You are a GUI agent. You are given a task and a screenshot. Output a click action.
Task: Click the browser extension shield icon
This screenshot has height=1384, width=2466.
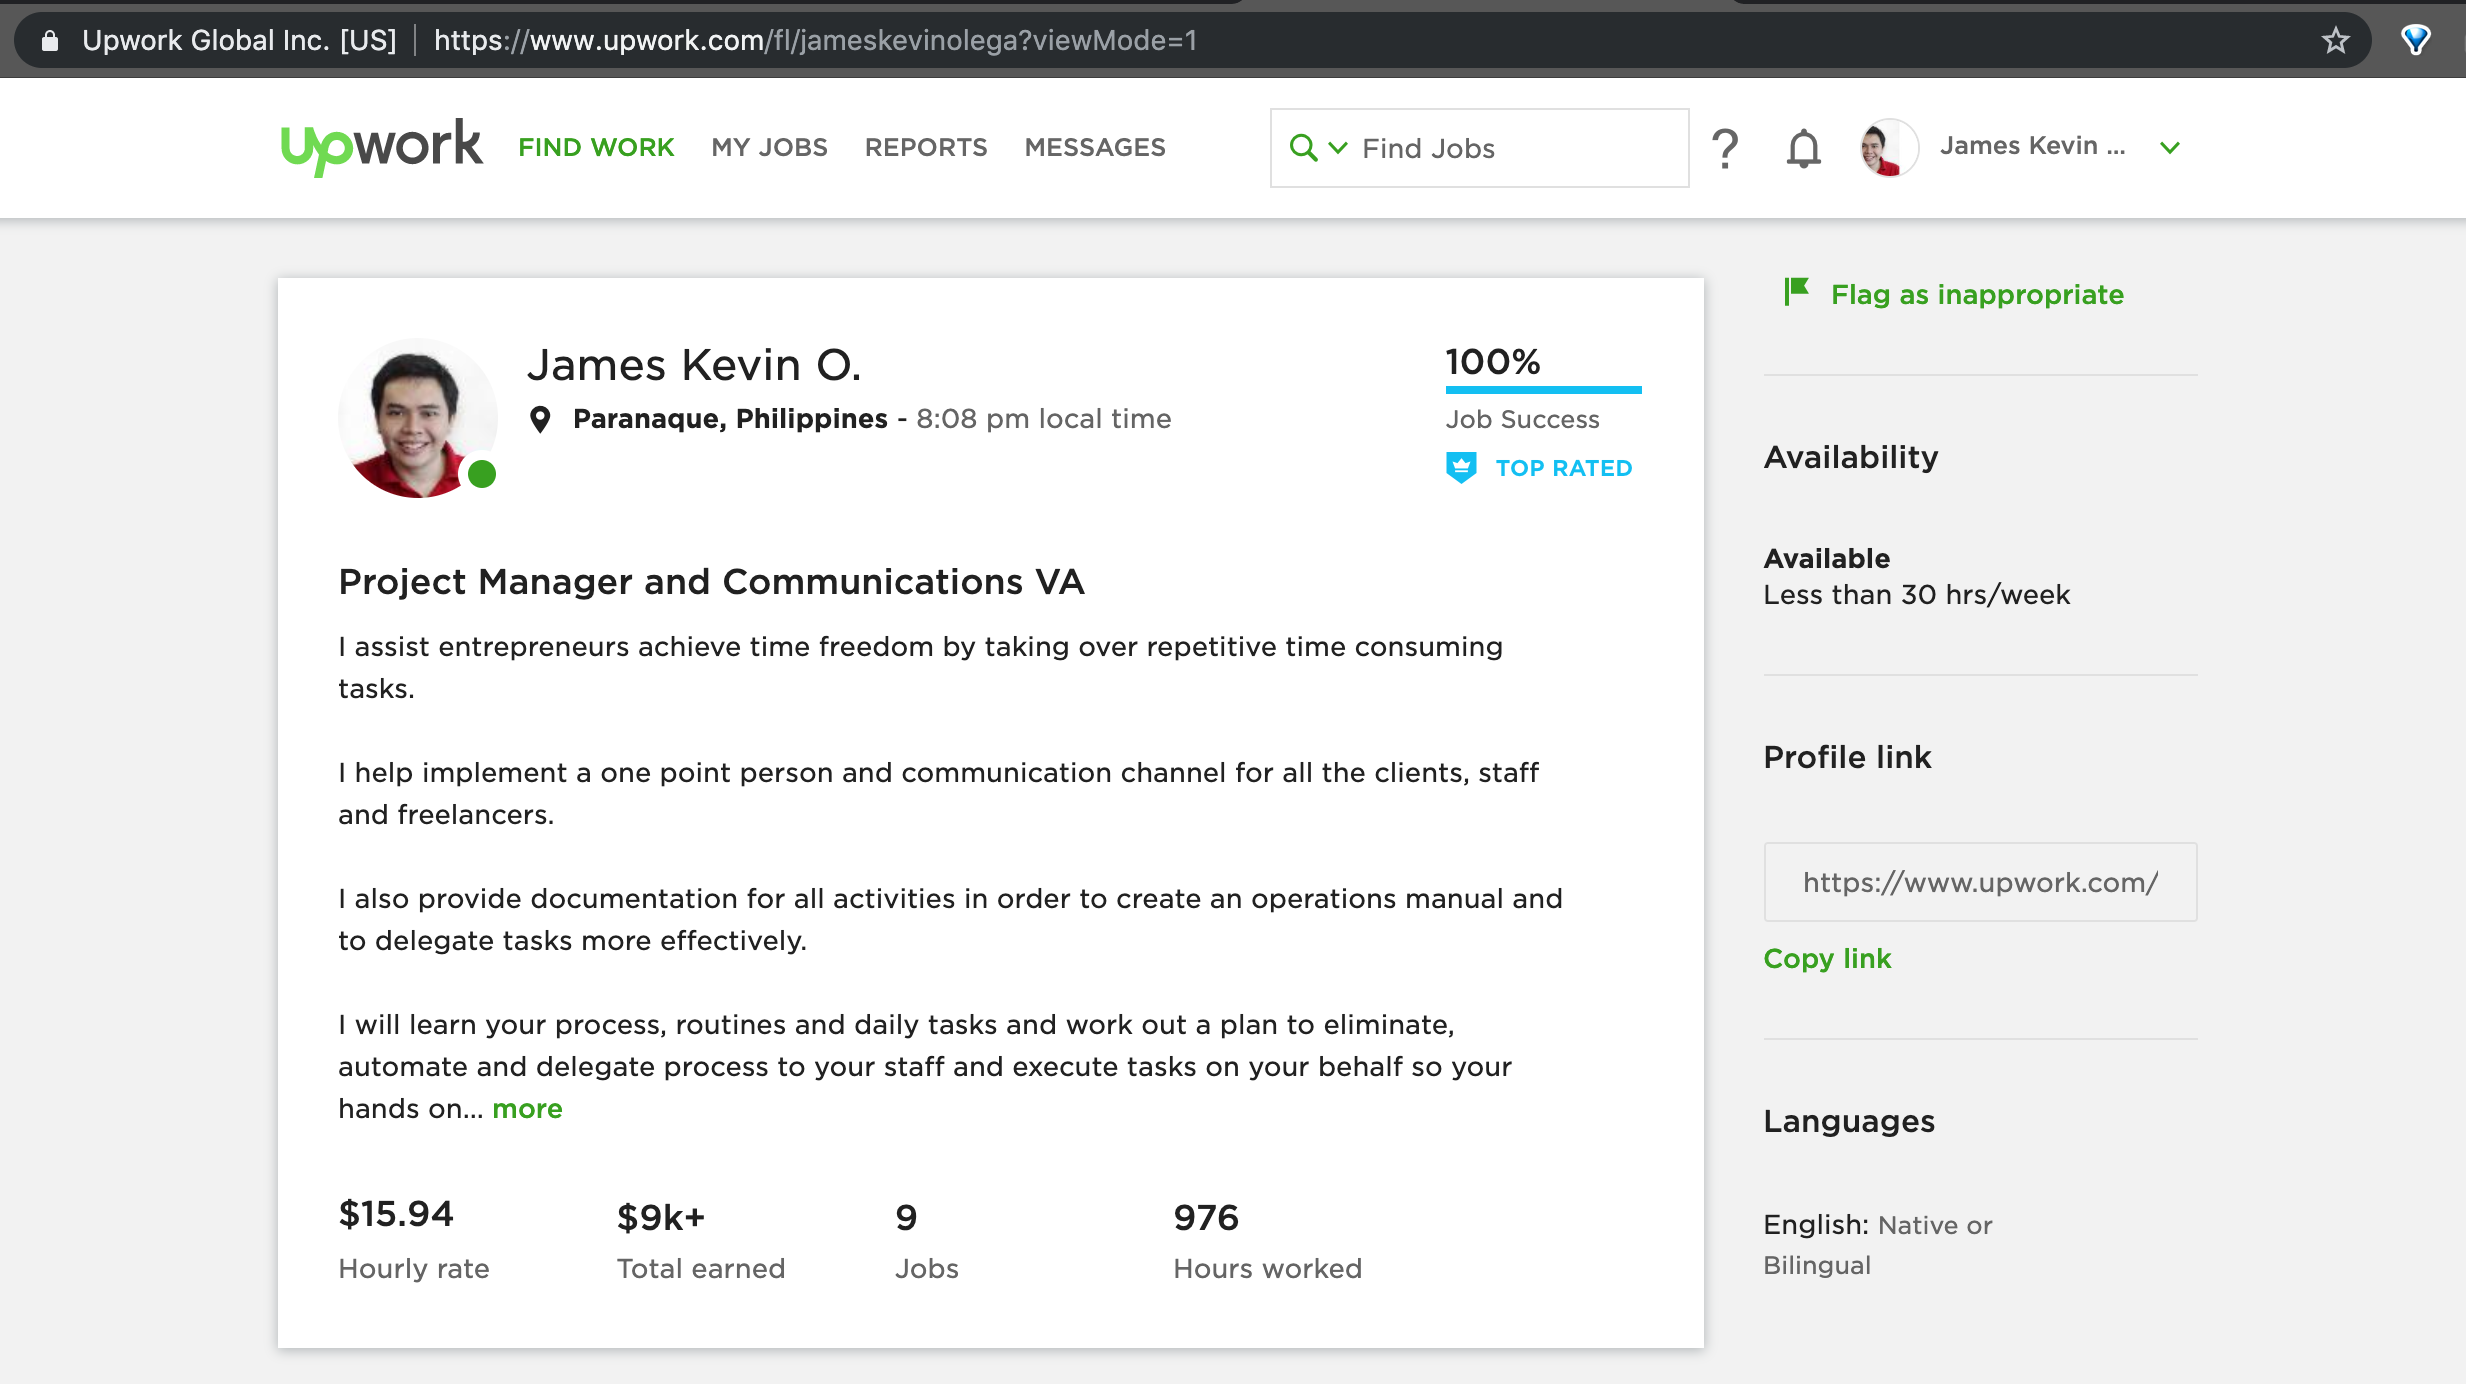(x=2415, y=40)
